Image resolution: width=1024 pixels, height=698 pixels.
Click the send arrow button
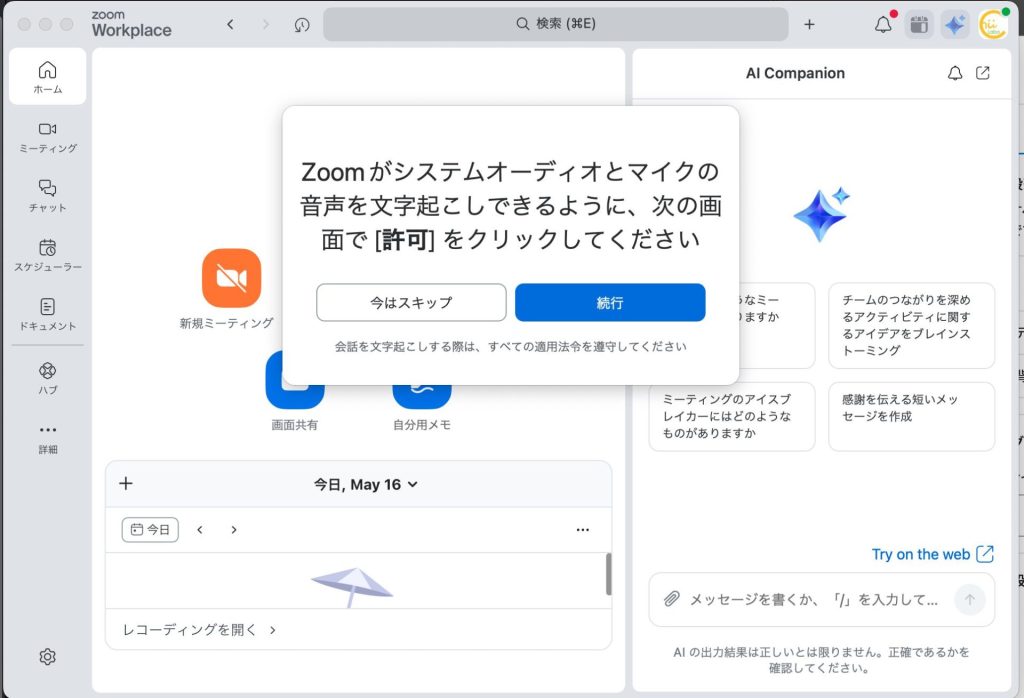970,599
